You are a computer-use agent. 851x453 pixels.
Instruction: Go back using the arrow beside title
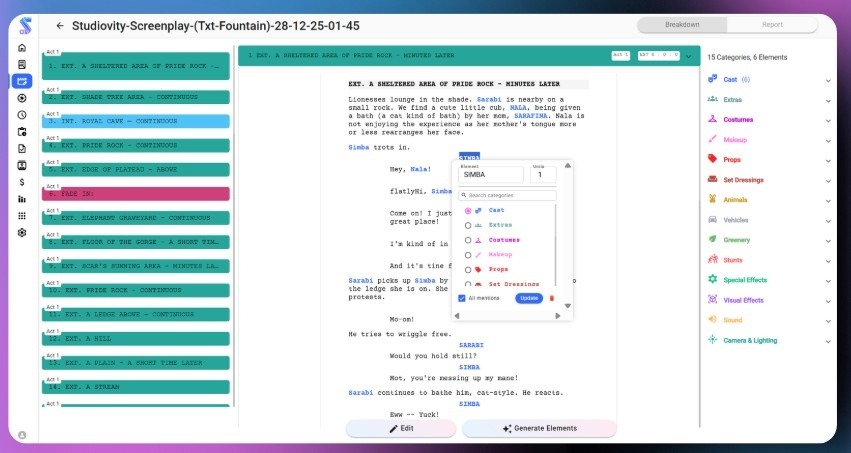click(60, 25)
